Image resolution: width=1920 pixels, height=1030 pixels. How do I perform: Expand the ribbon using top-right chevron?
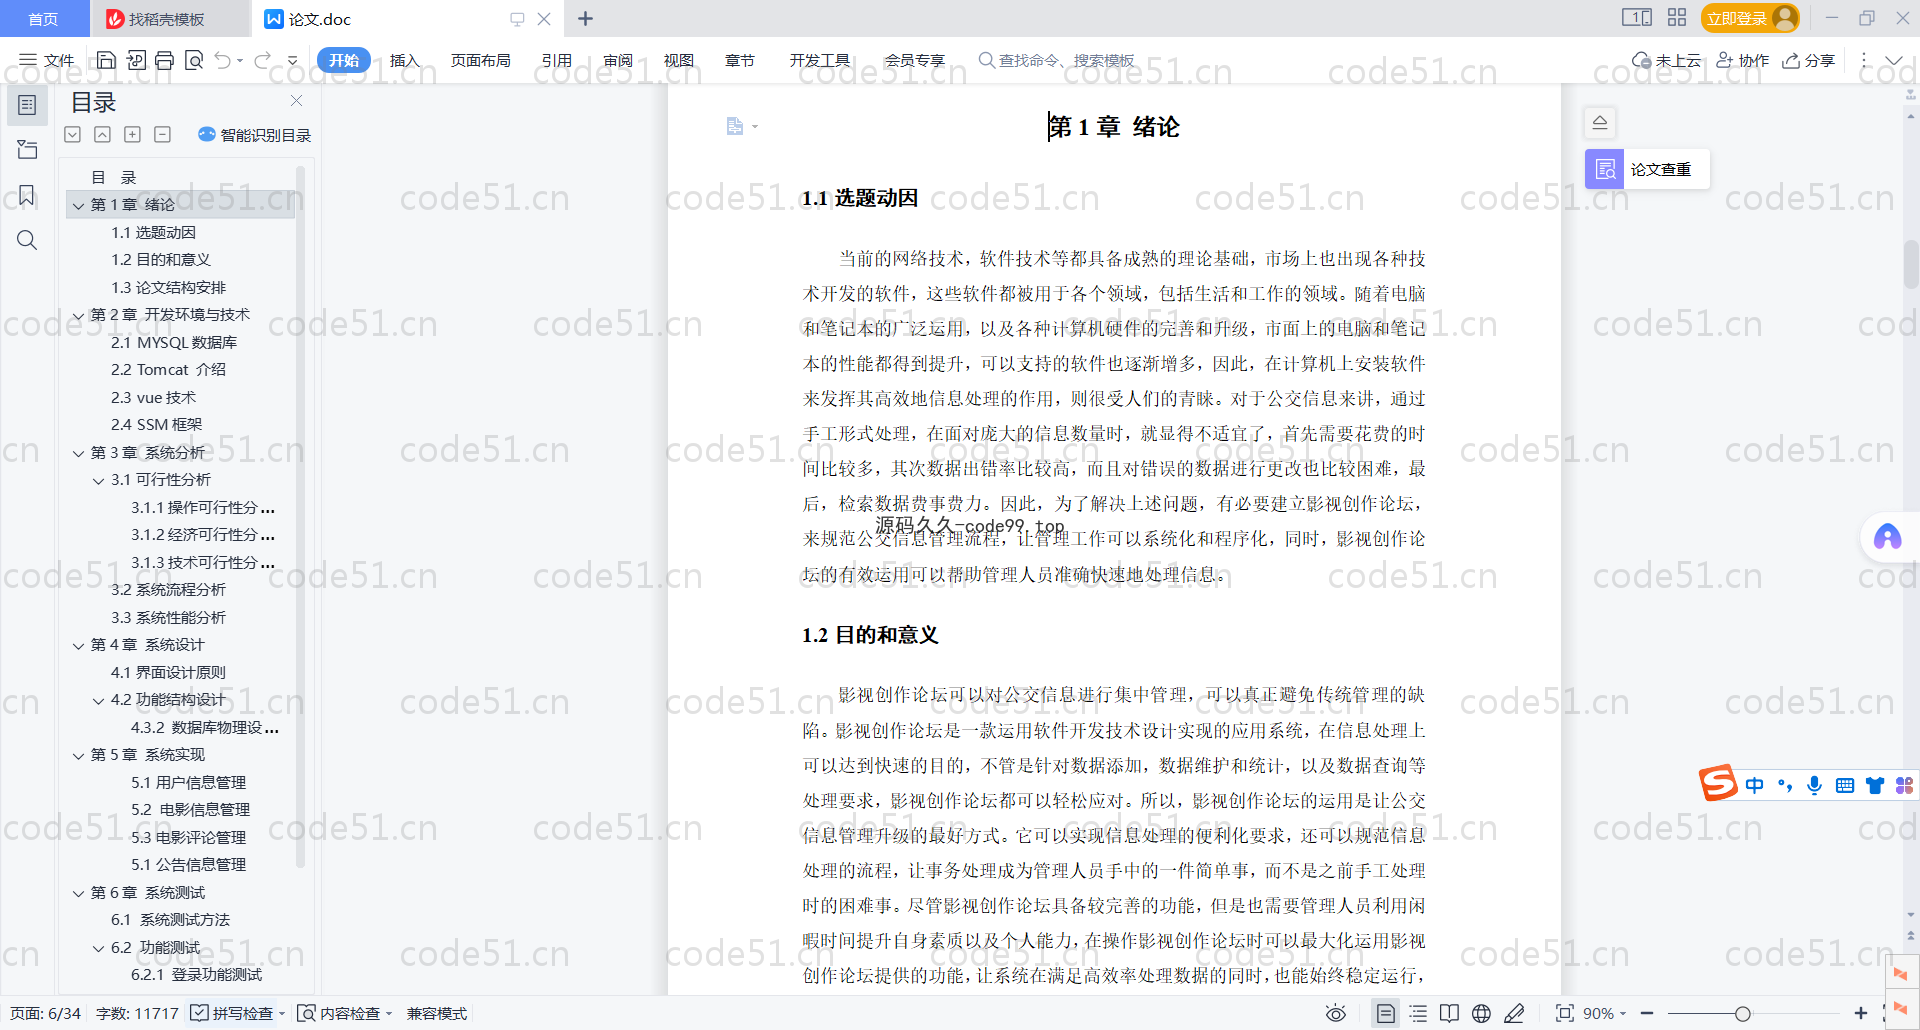click(1894, 60)
